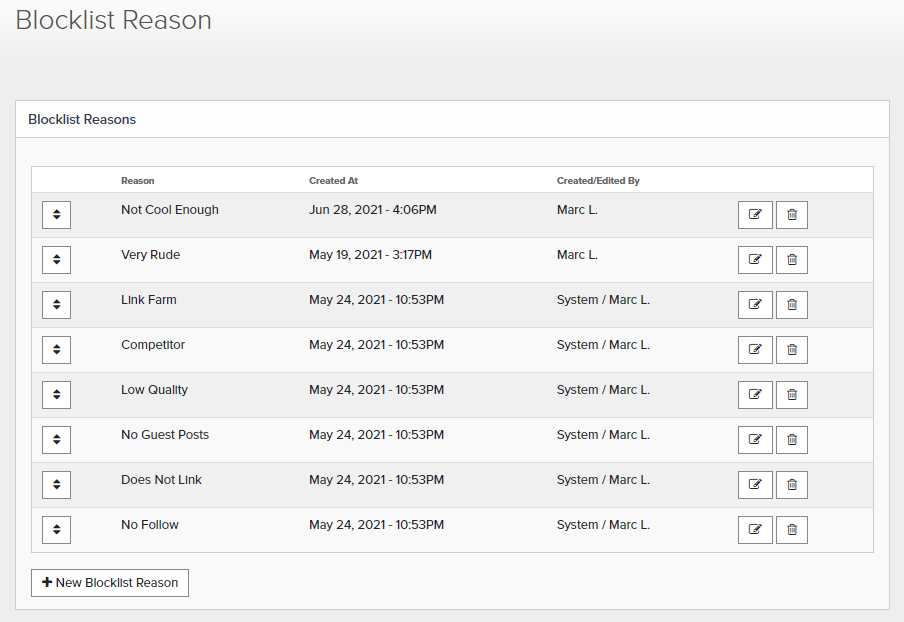Click reorder handle for Very Rude
This screenshot has width=904, height=622.
pyautogui.click(x=56, y=259)
